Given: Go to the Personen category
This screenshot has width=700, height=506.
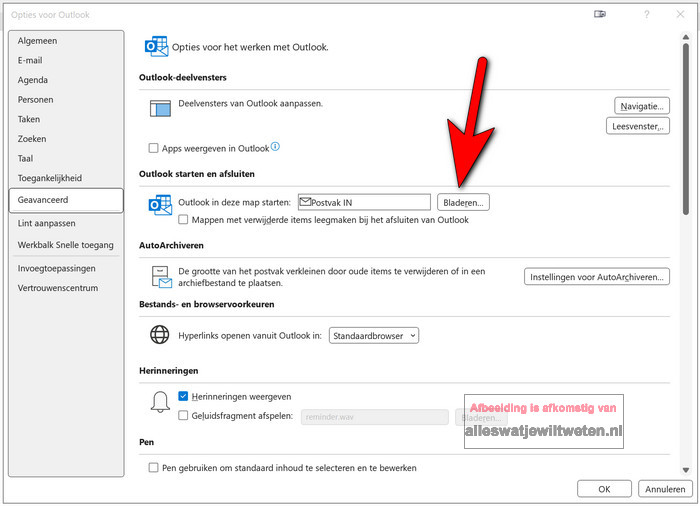Looking at the screenshot, I should (x=66, y=100).
